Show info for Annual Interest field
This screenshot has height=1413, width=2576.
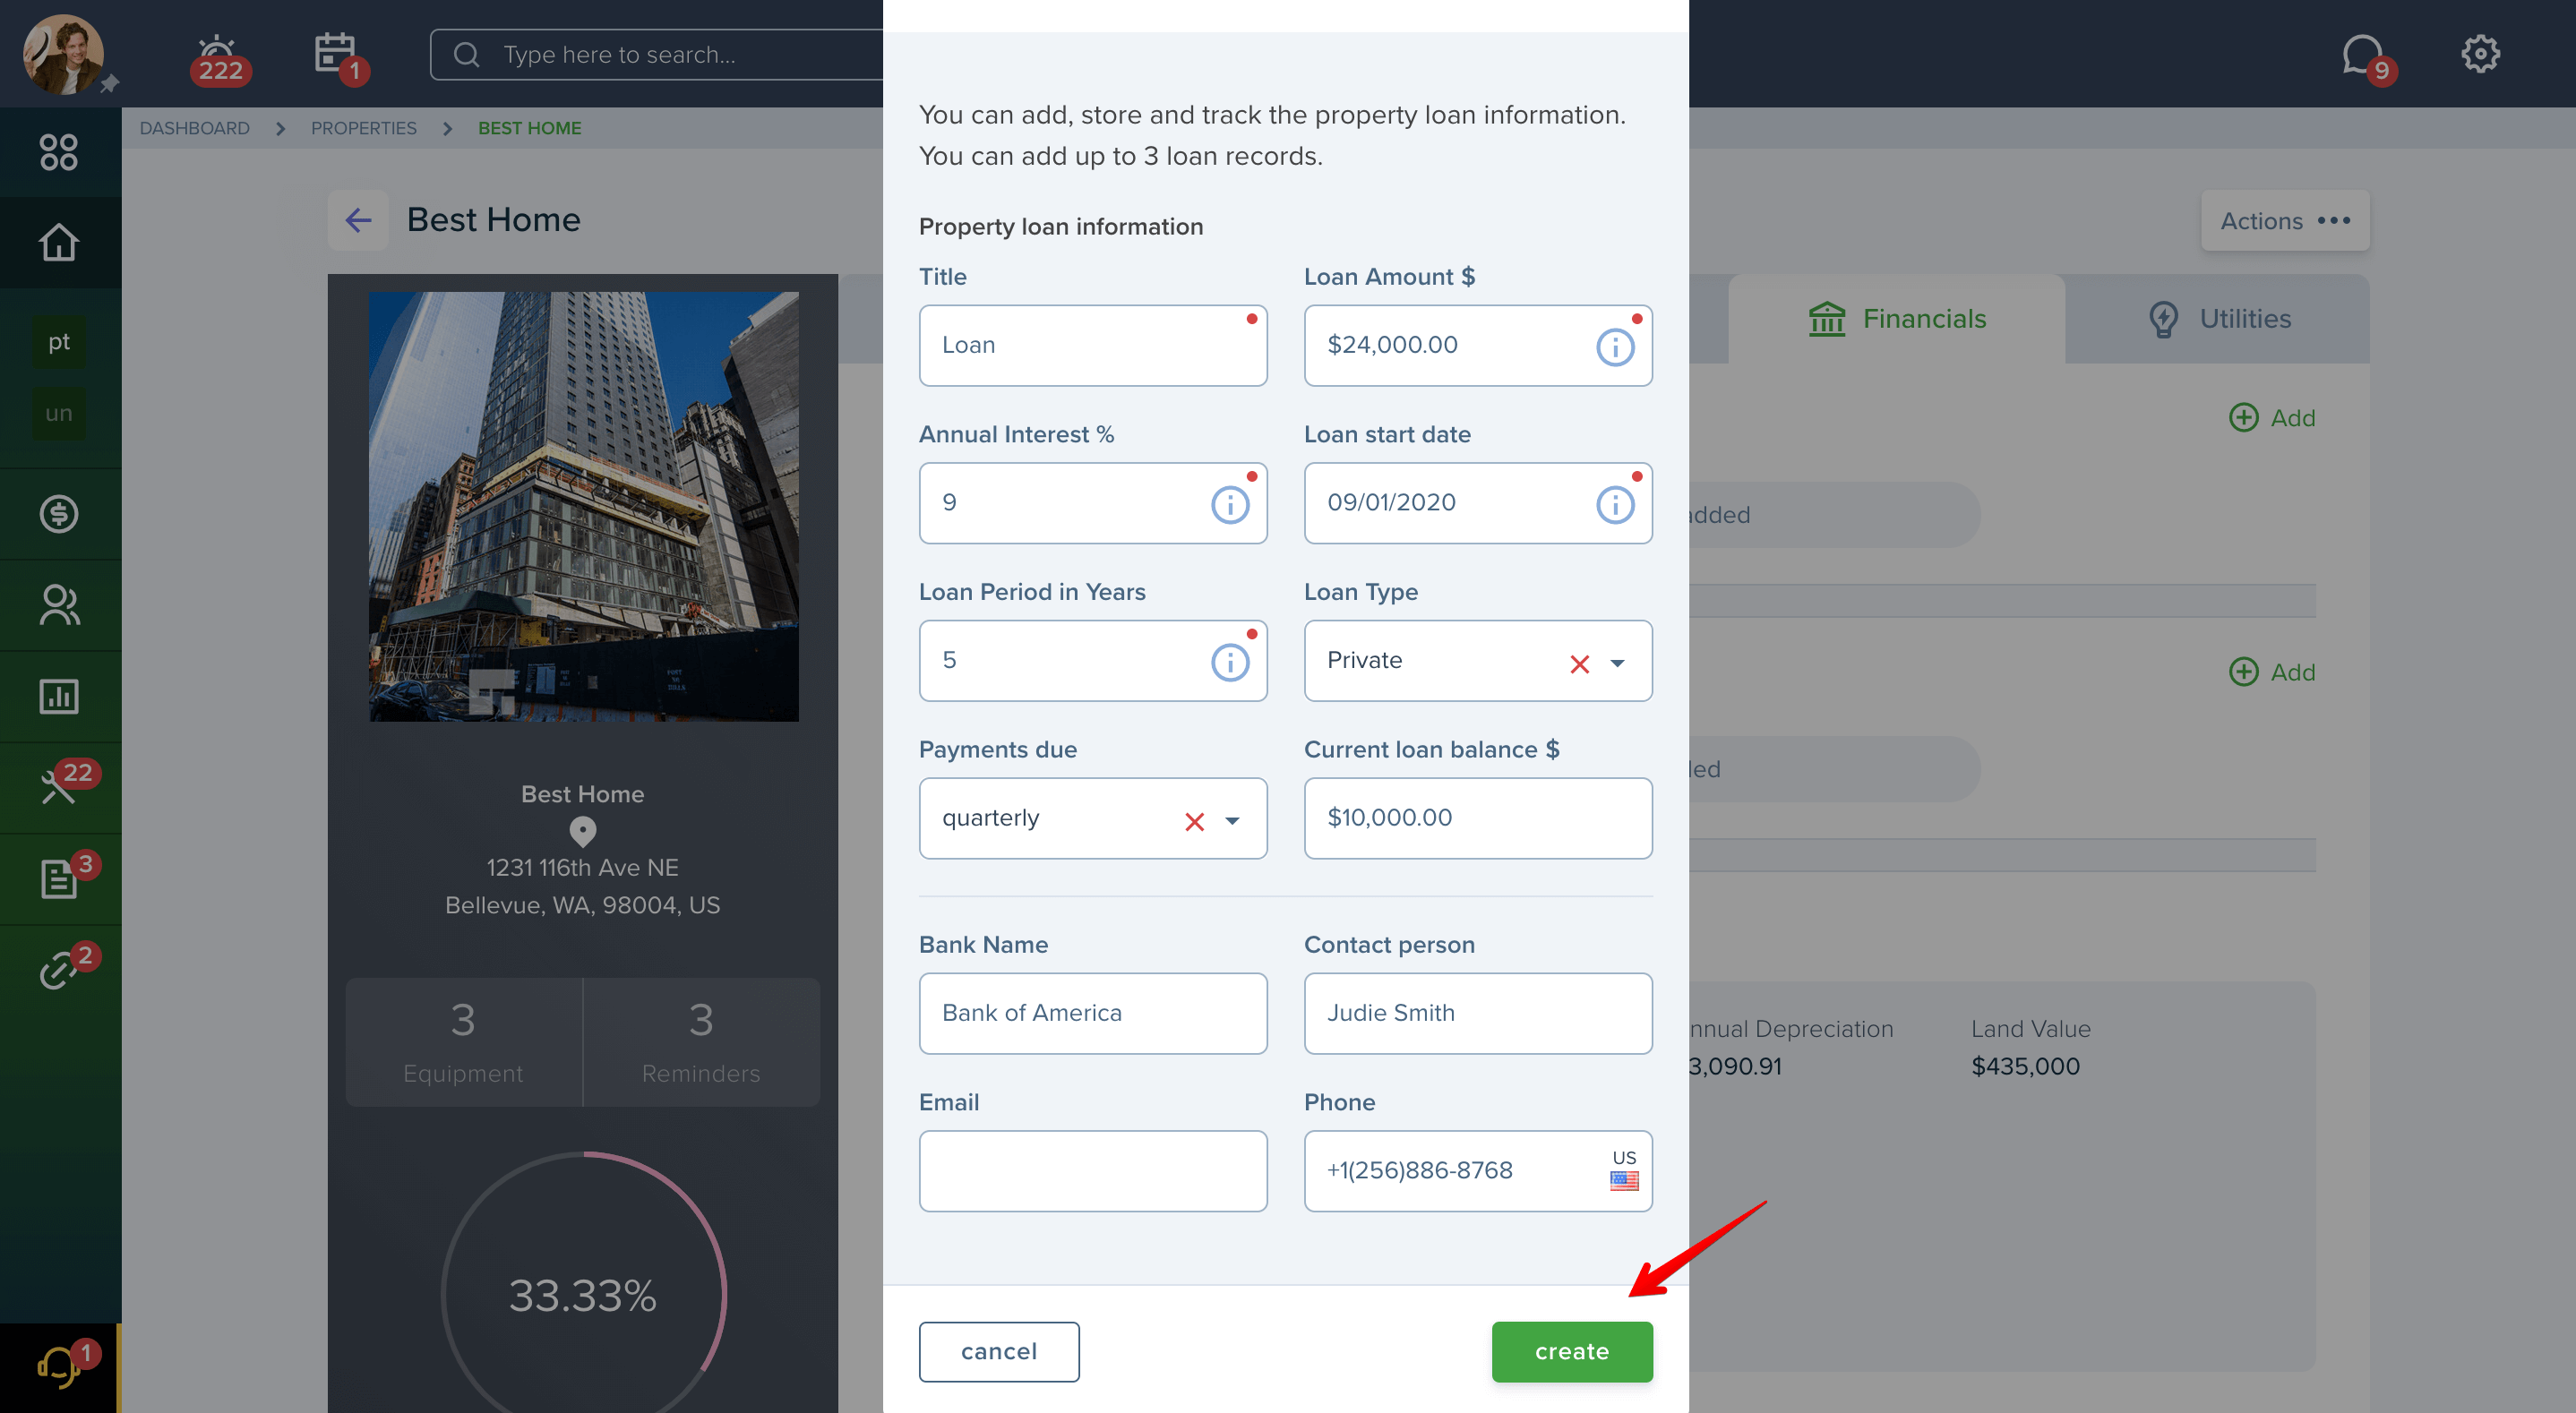[1229, 505]
